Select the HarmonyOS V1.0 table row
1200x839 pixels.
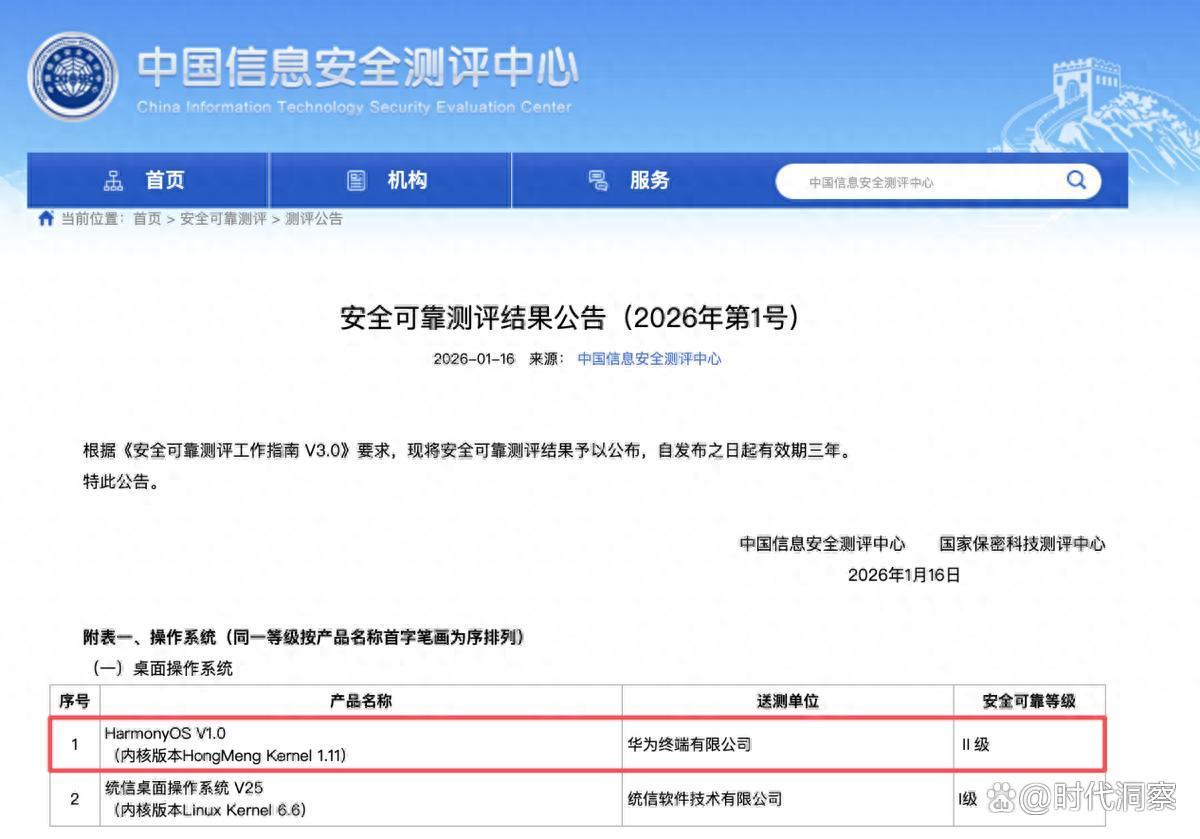click(x=360, y=744)
